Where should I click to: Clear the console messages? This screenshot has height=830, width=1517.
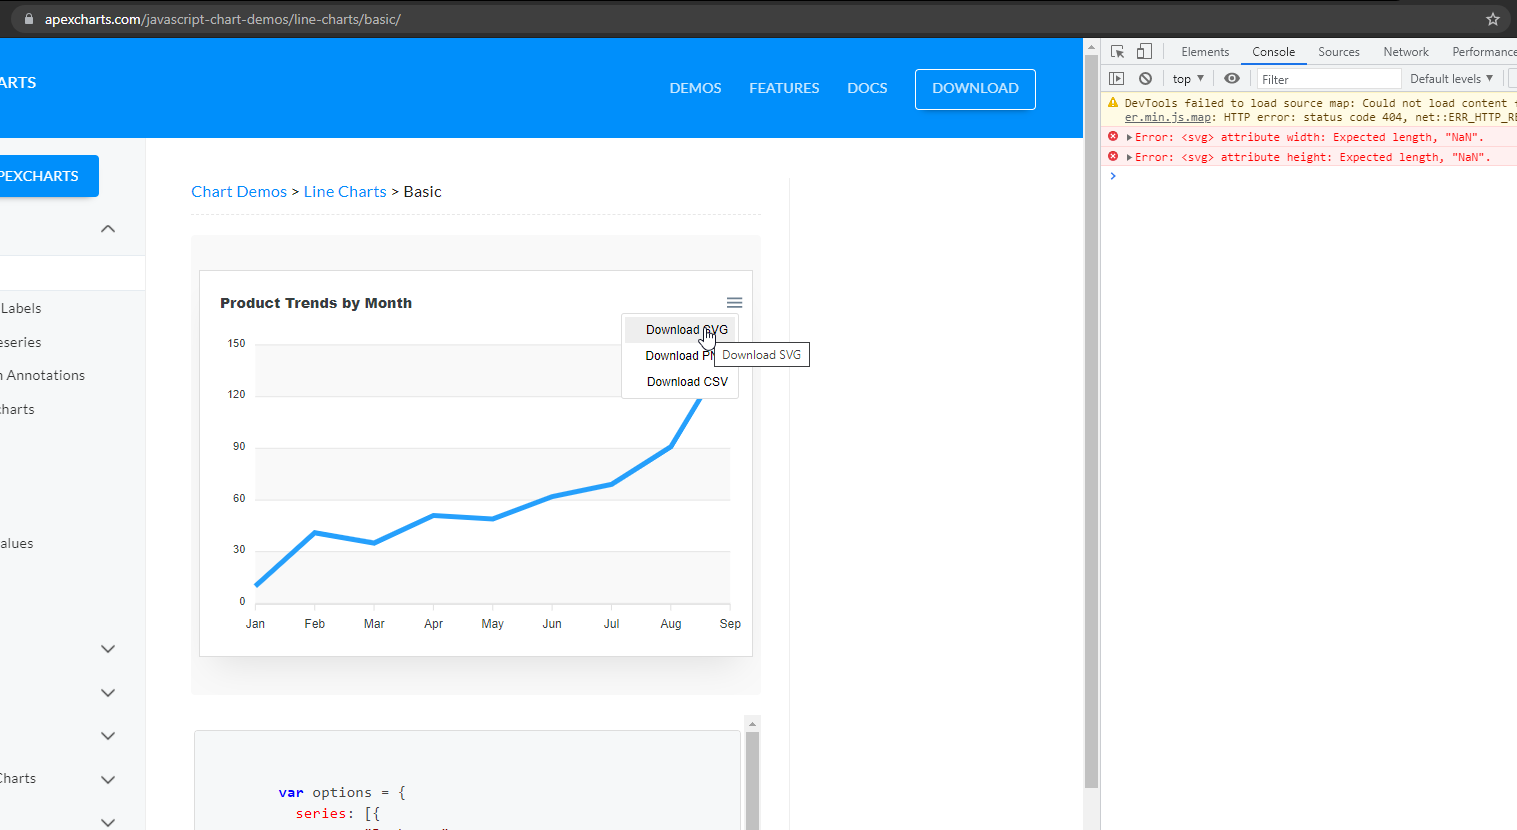click(x=1145, y=78)
